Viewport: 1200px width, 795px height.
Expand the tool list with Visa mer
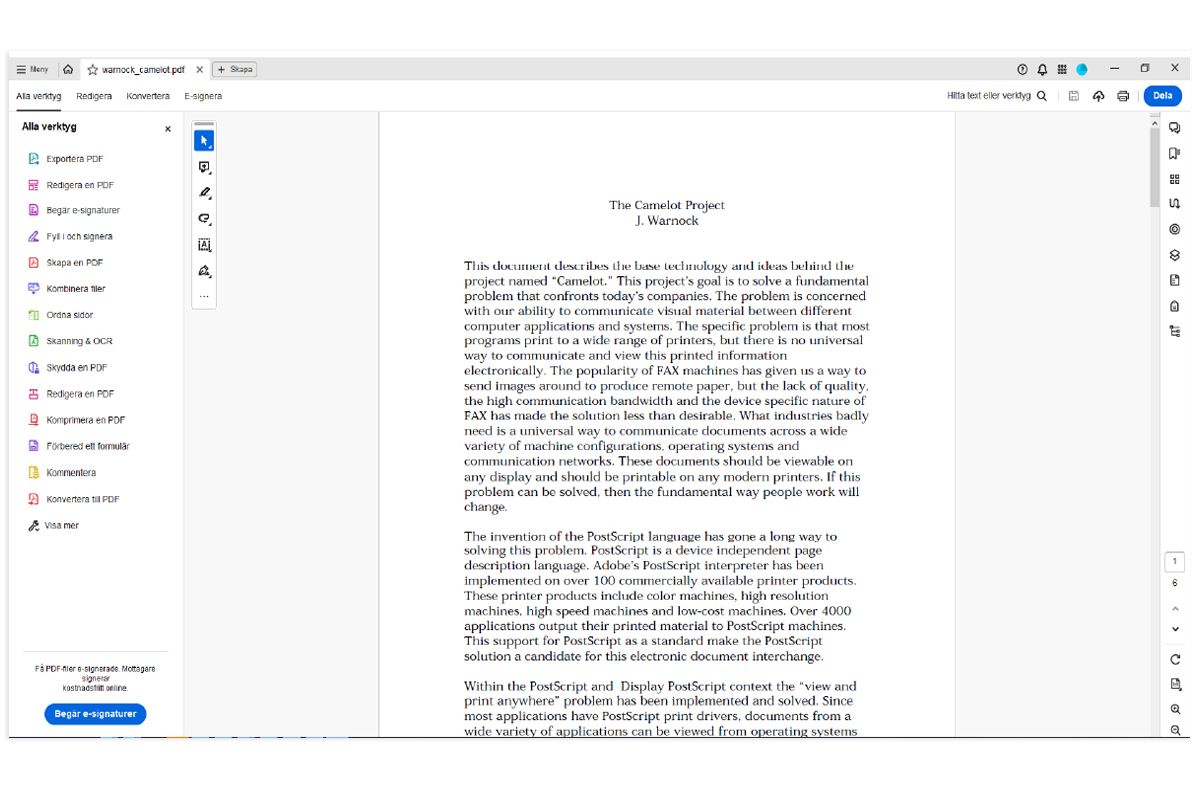click(54, 525)
